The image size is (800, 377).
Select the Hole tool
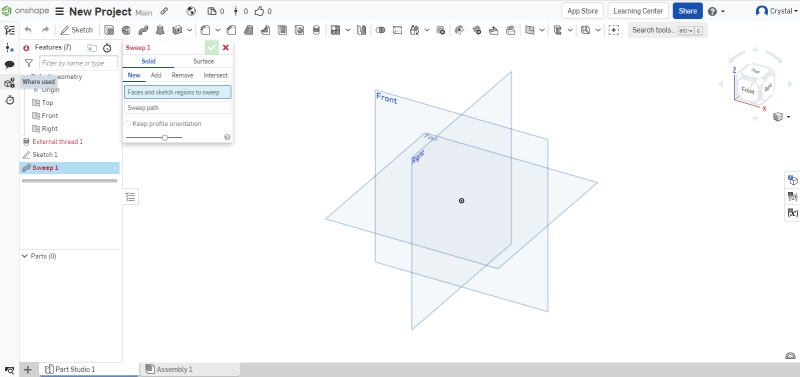pos(299,30)
